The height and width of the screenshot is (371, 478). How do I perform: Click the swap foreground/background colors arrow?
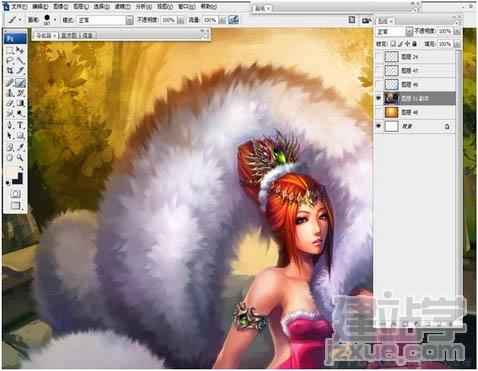21,168
